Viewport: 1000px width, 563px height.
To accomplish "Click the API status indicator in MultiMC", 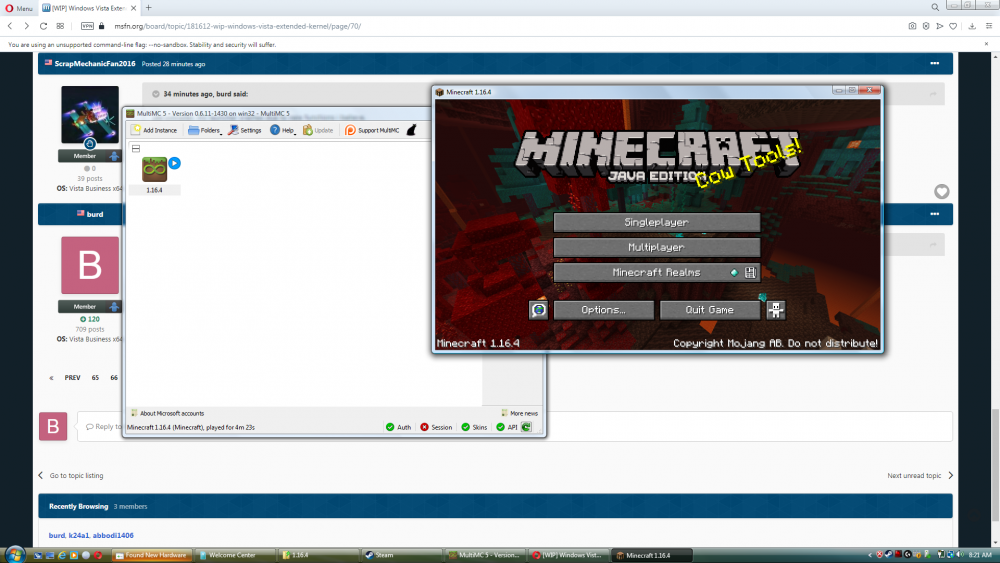I will tap(507, 427).
